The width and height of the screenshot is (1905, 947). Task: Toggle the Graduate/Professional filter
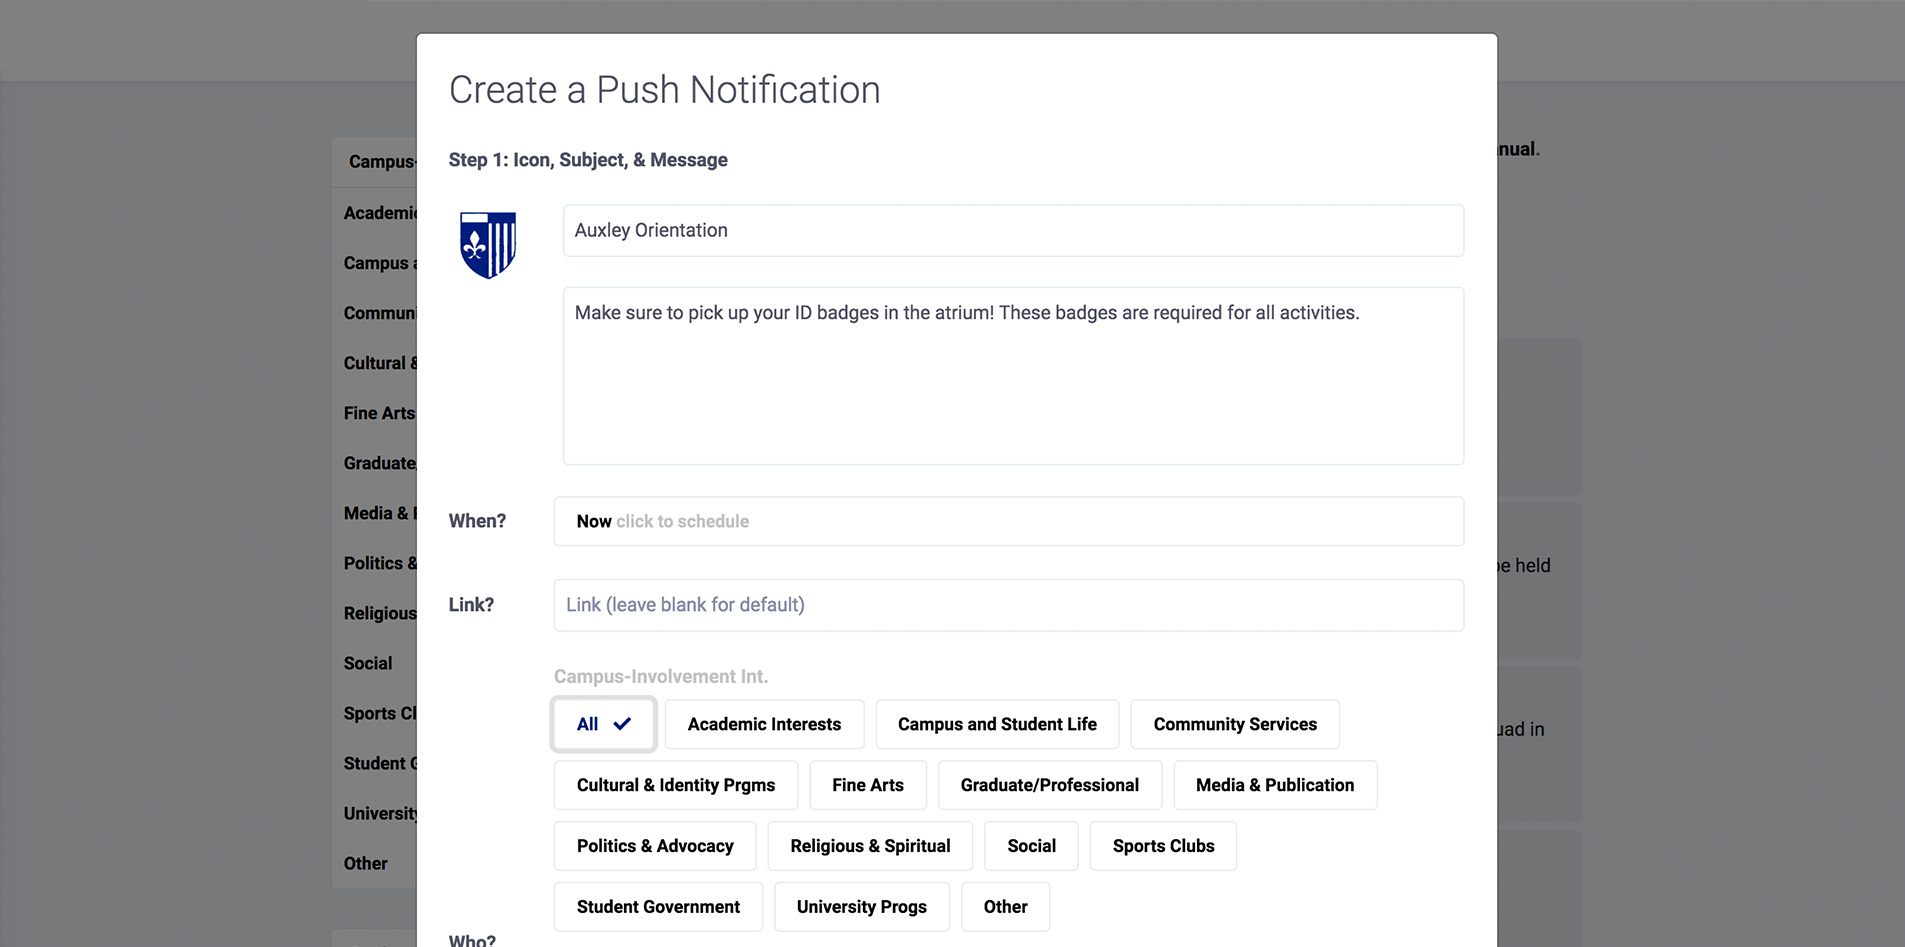point(1050,785)
